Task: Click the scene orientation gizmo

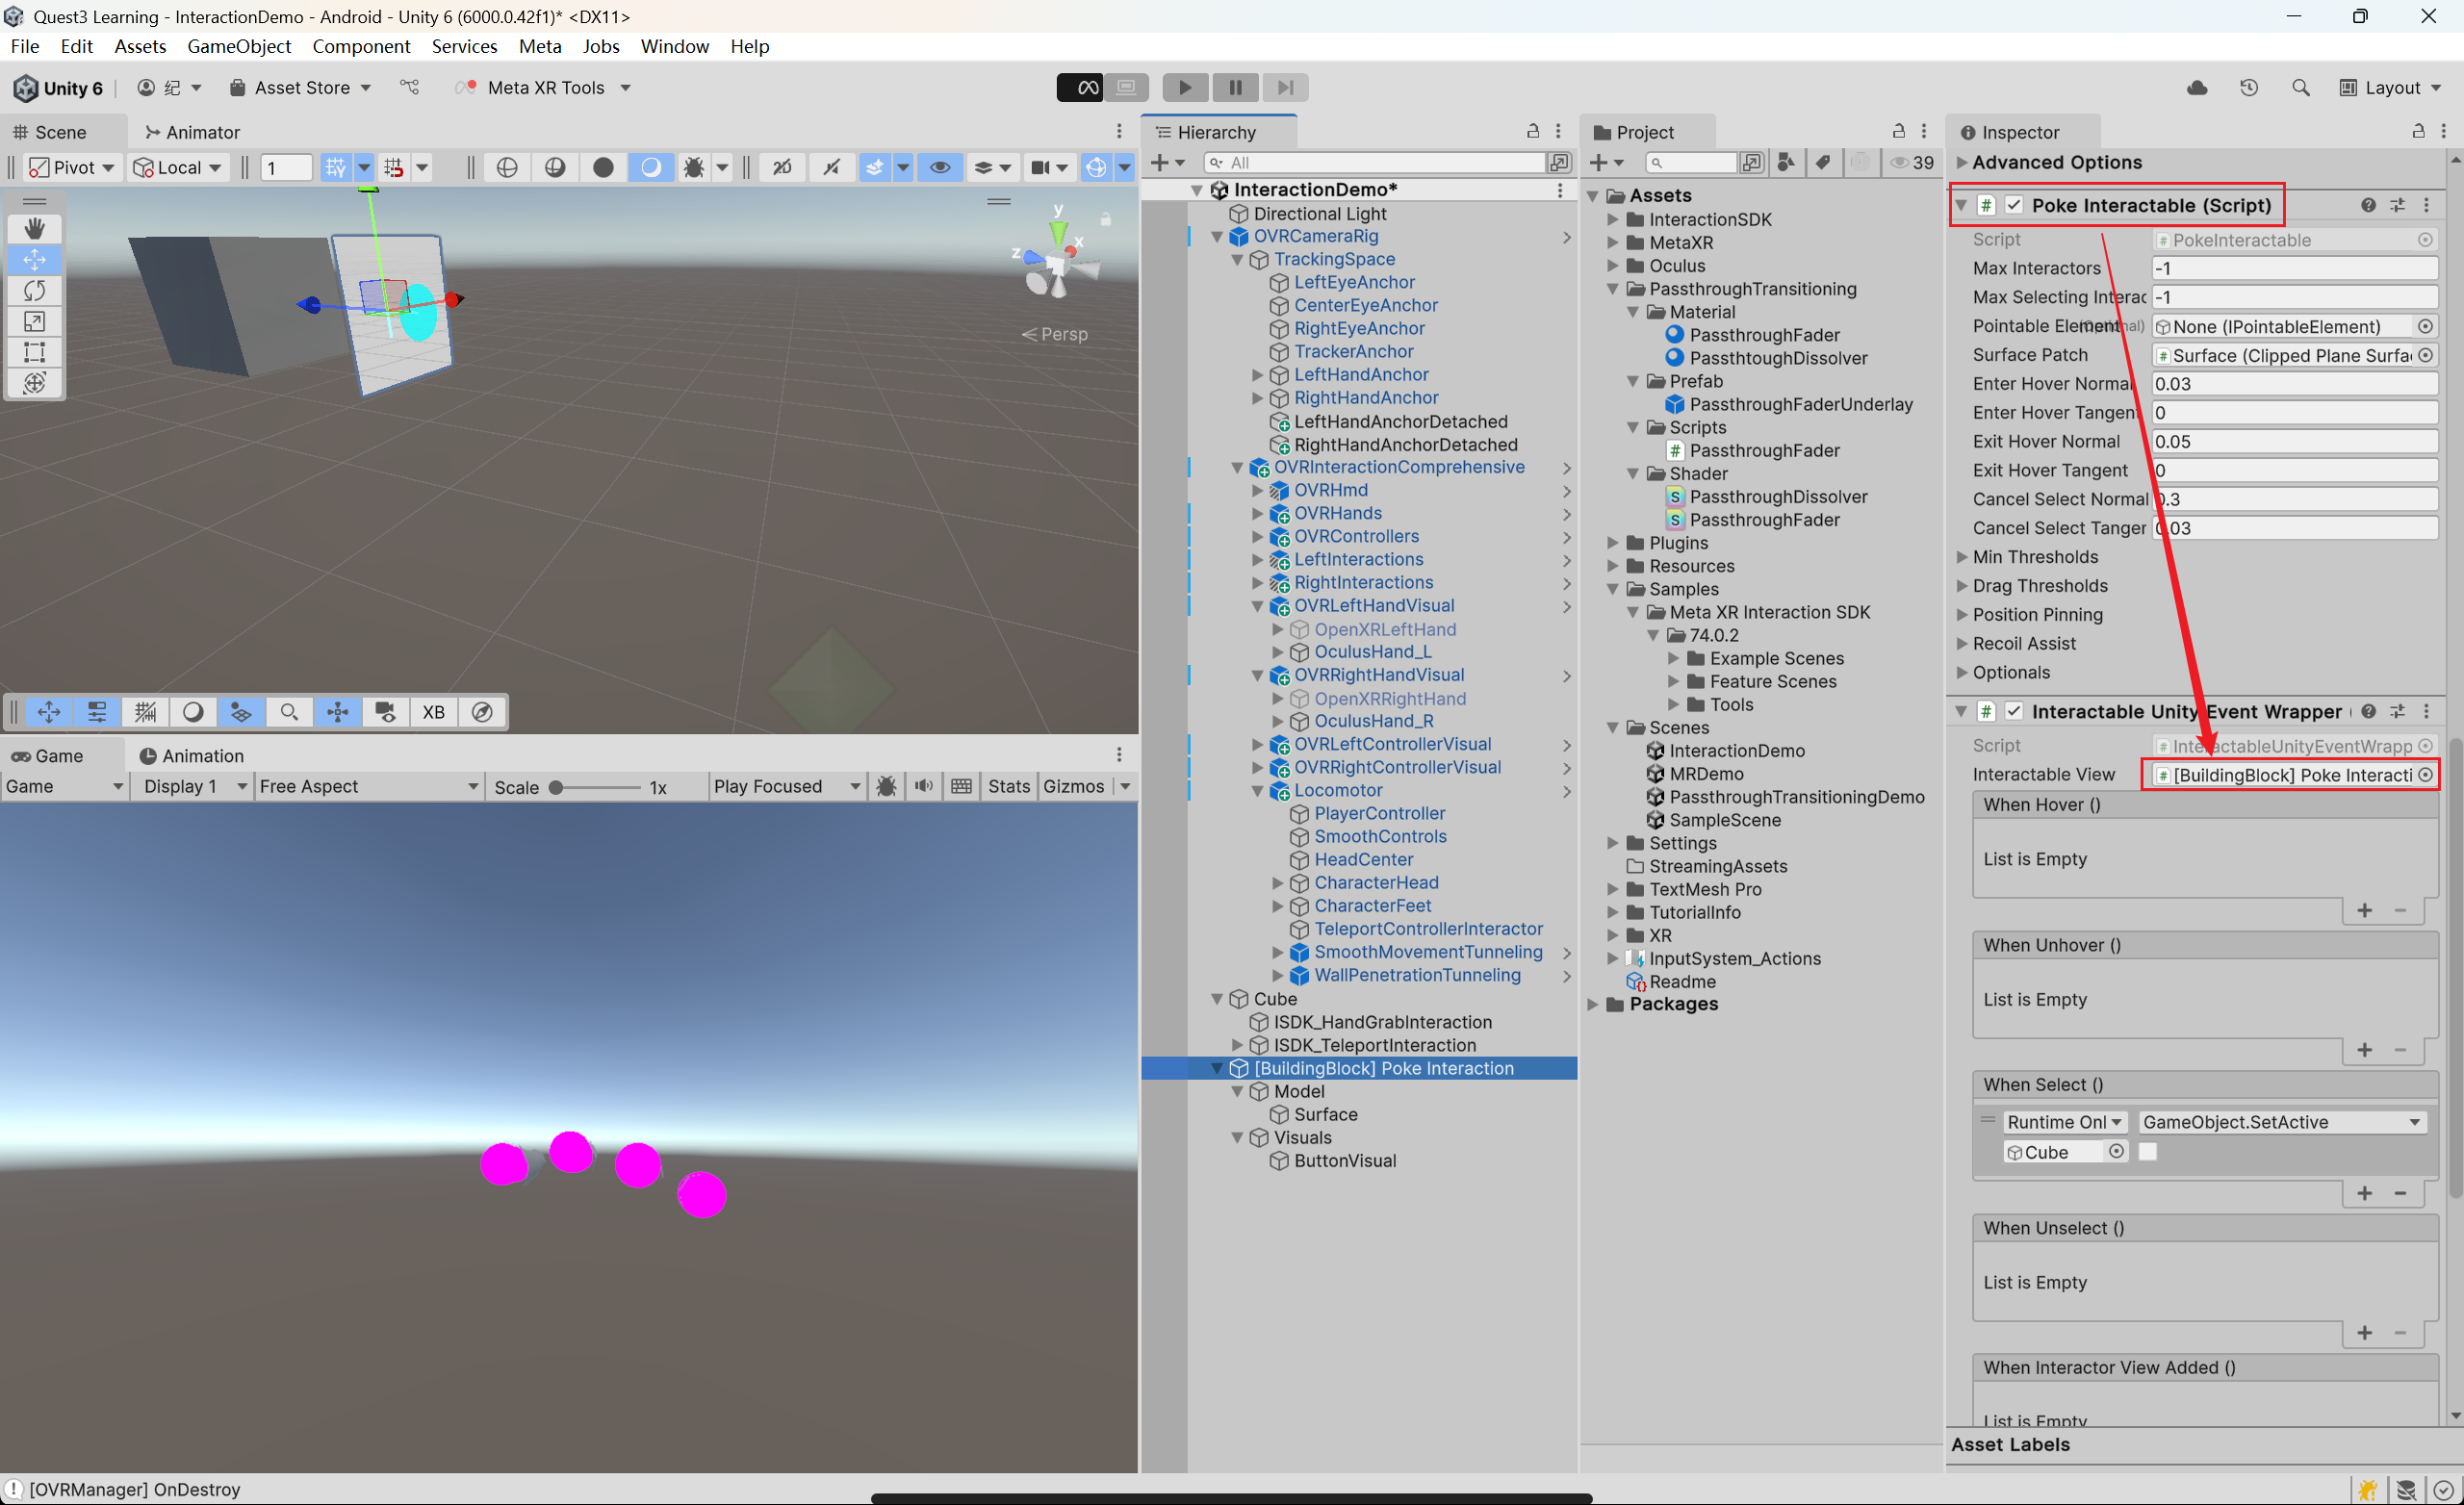Action: (1057, 262)
